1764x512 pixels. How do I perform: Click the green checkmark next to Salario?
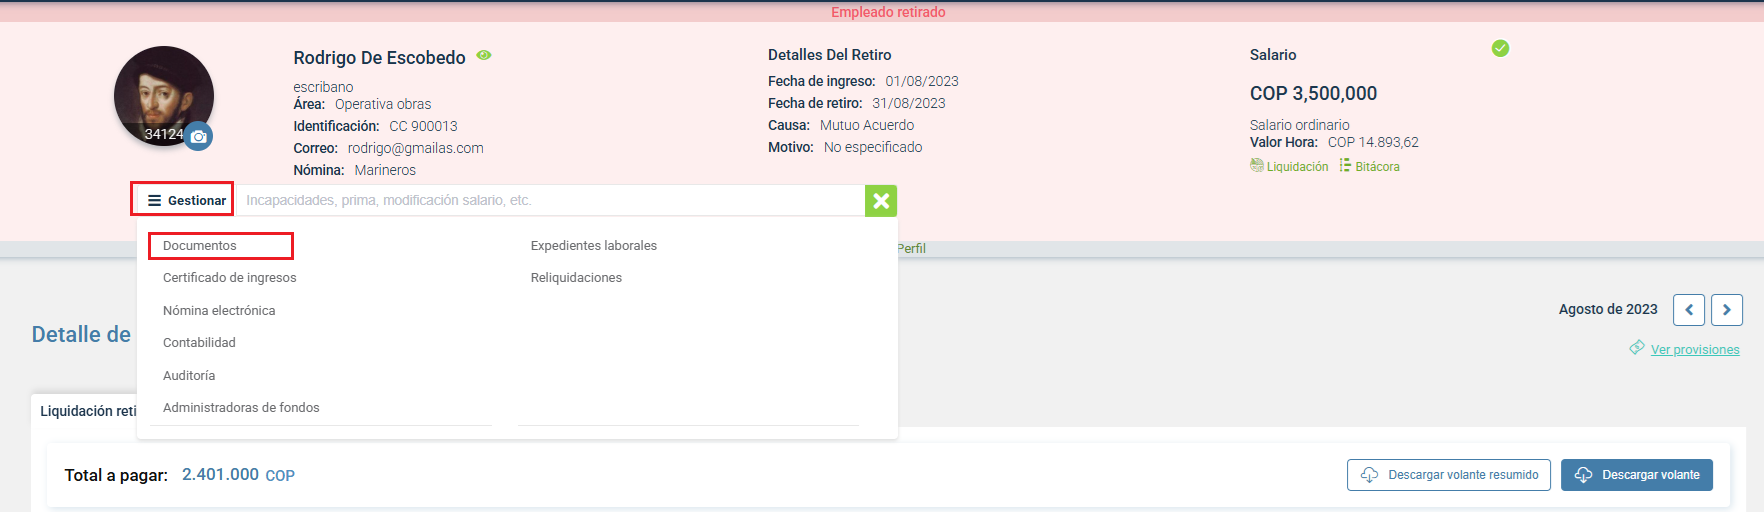click(x=1500, y=48)
